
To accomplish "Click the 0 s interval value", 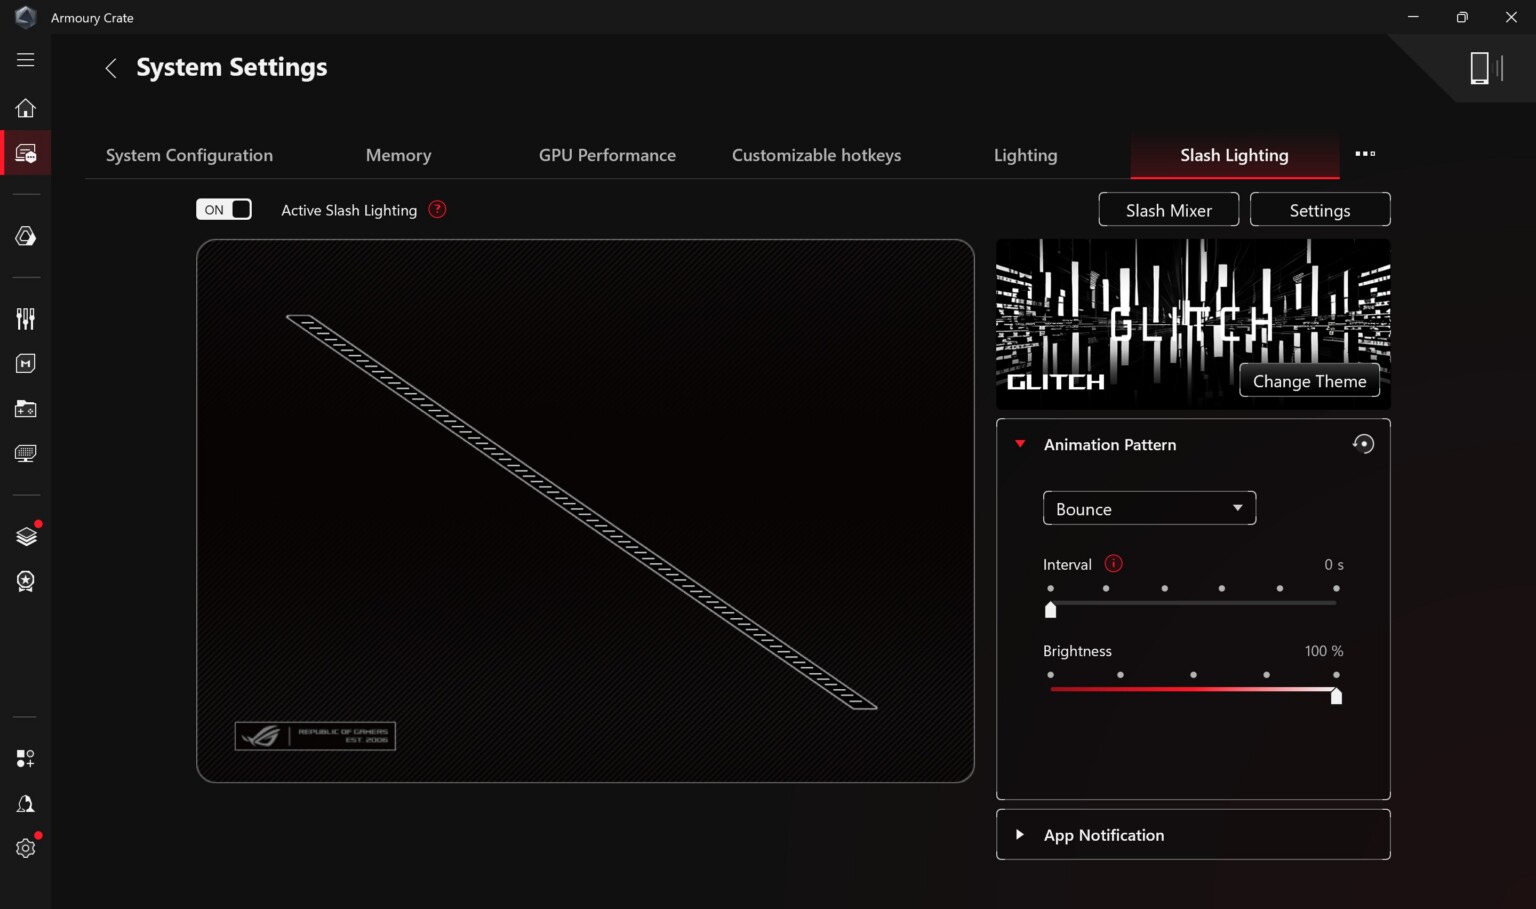I will point(1334,565).
